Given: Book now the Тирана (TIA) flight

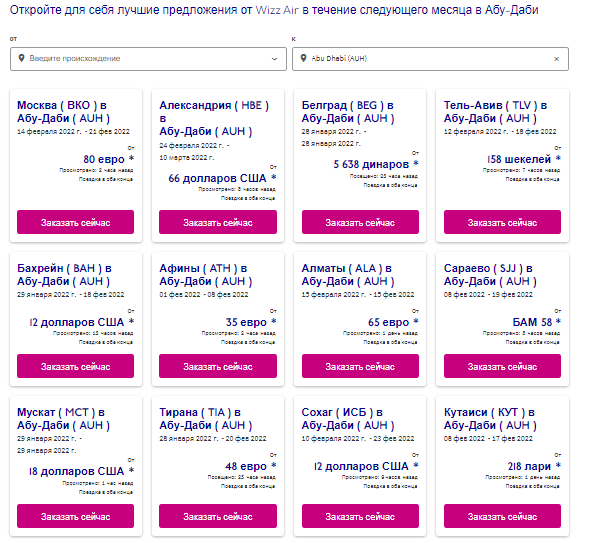Looking at the screenshot, I should 218,516.
